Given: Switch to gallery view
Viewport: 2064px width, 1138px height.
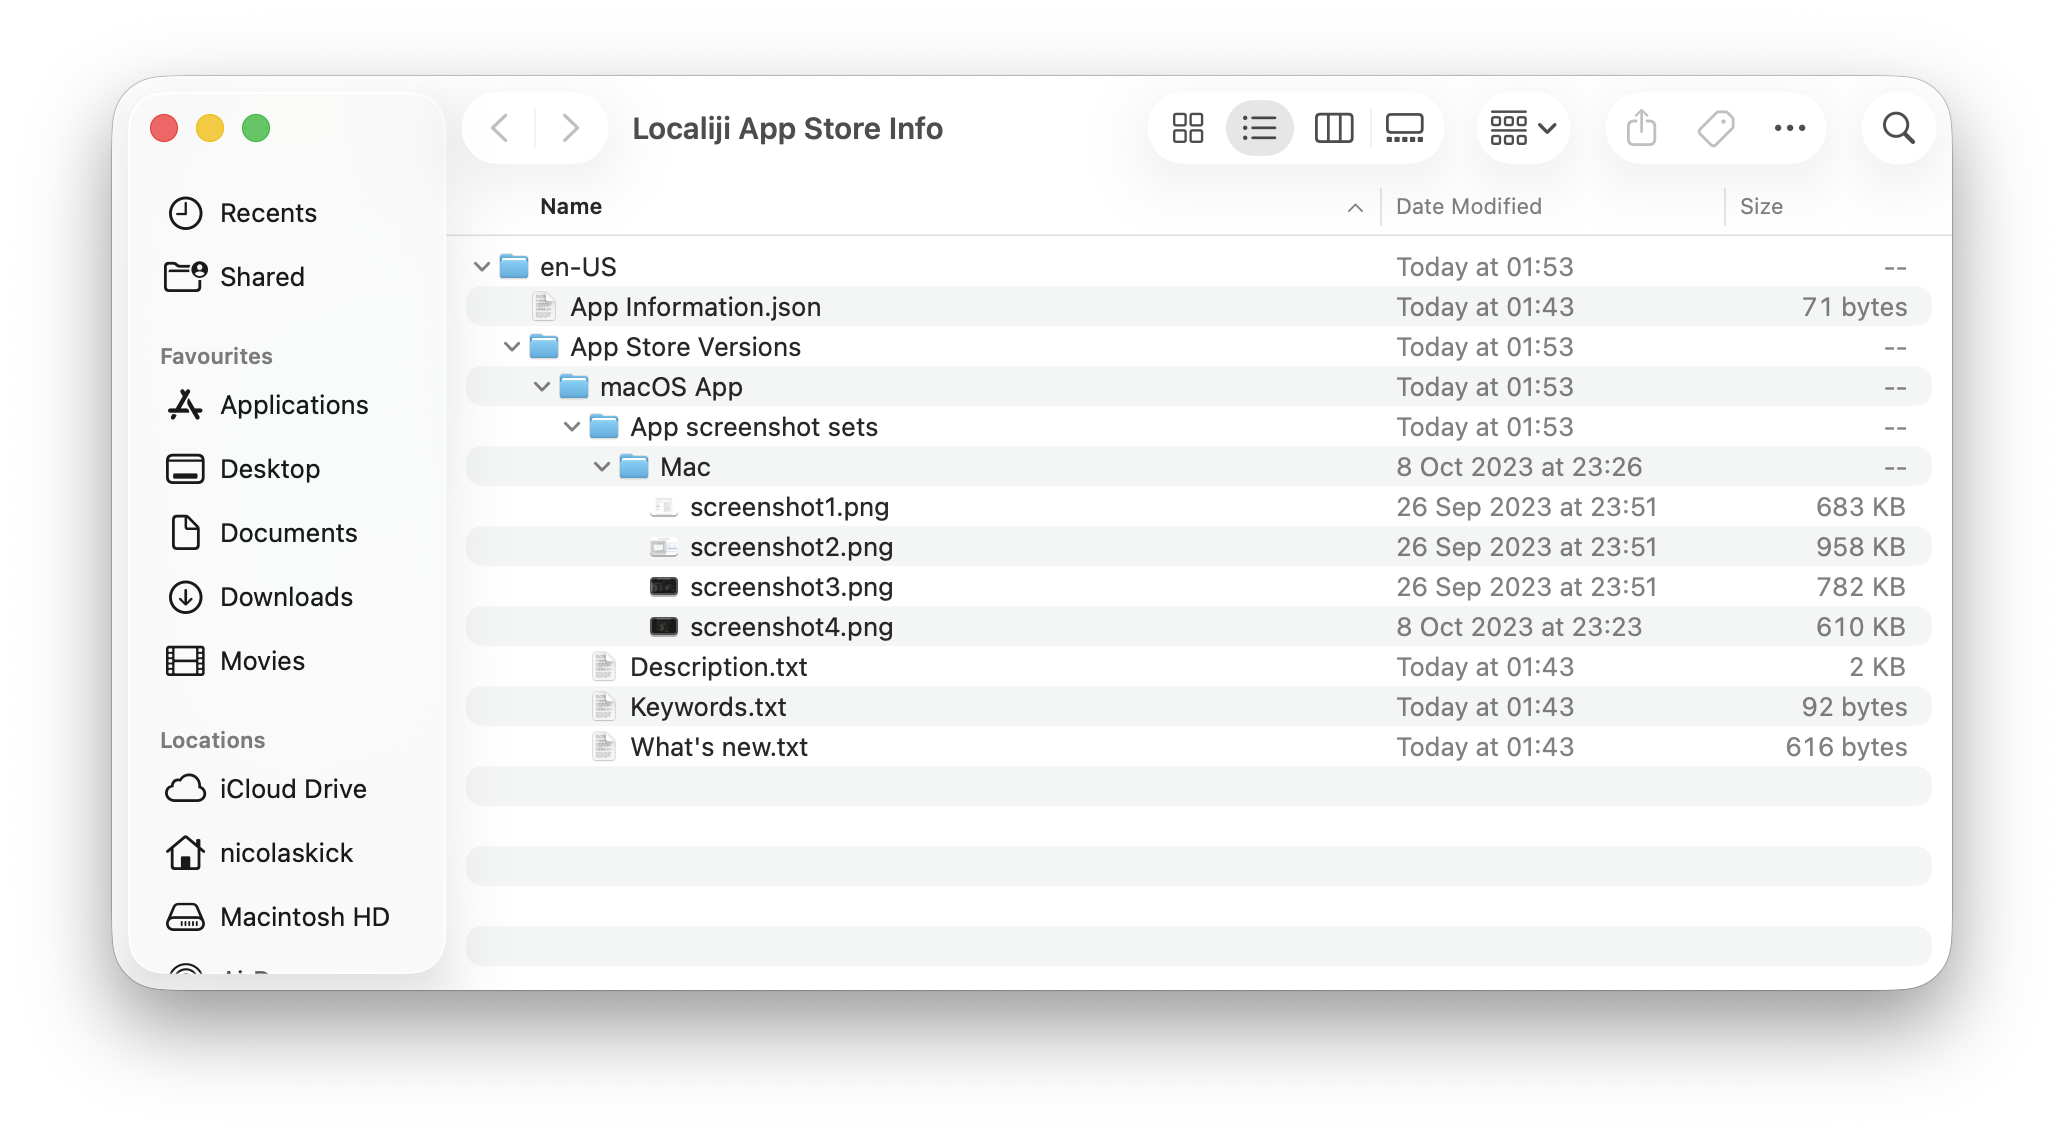Looking at the screenshot, I should (x=1404, y=128).
